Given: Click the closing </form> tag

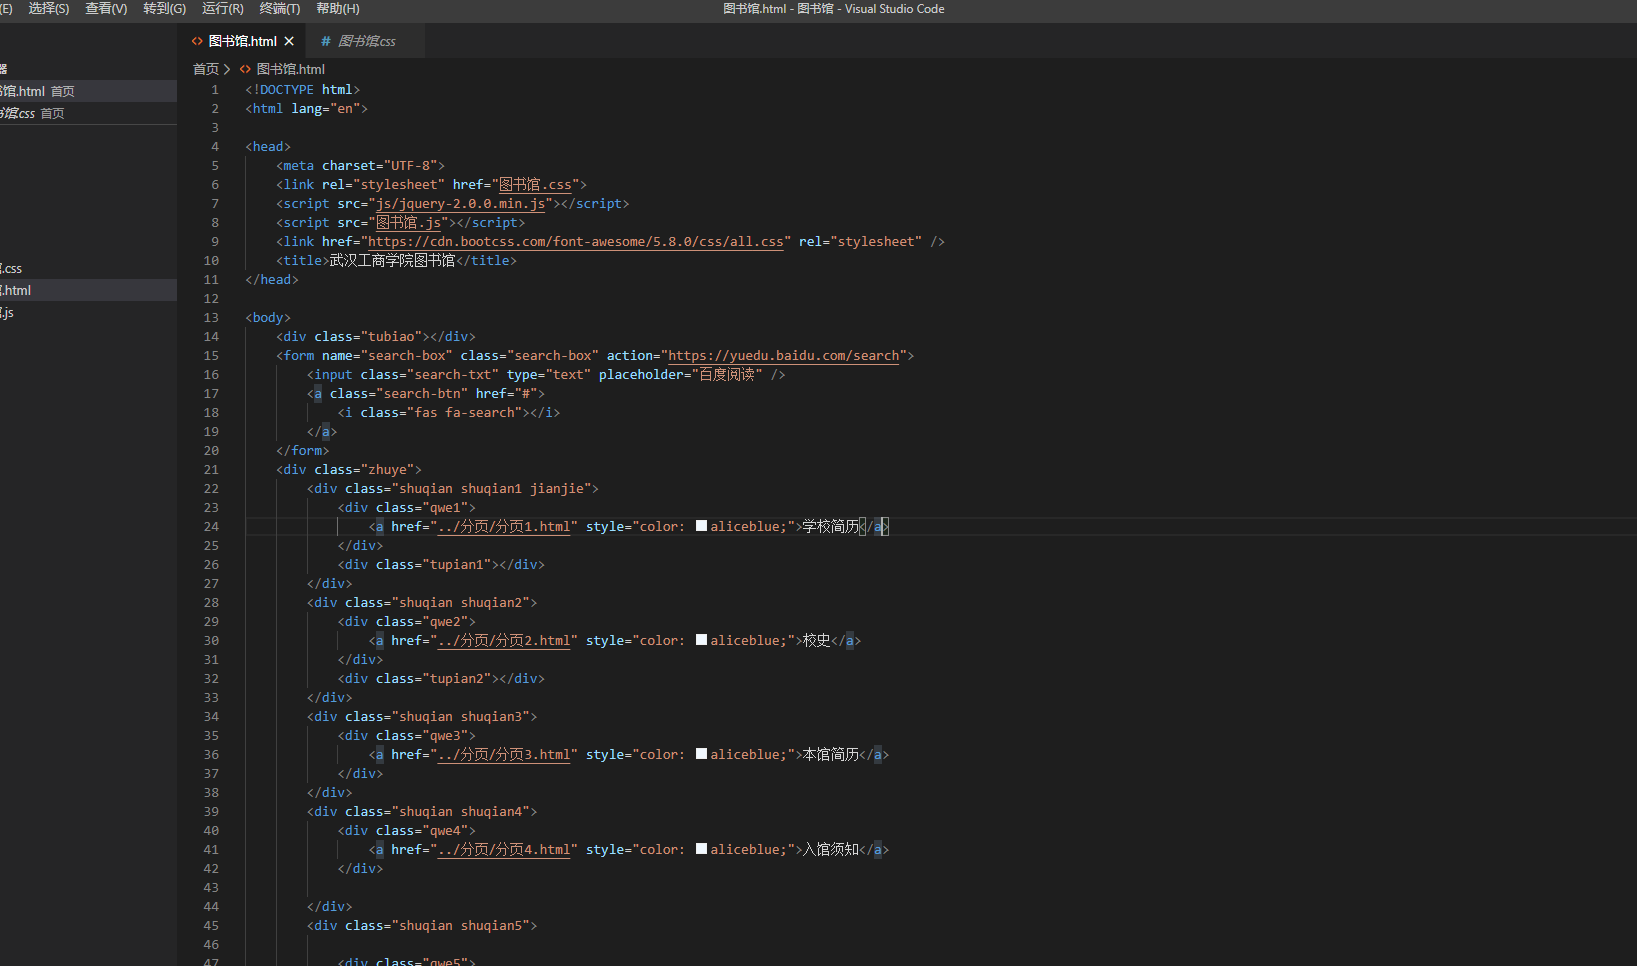Looking at the screenshot, I should [302, 450].
